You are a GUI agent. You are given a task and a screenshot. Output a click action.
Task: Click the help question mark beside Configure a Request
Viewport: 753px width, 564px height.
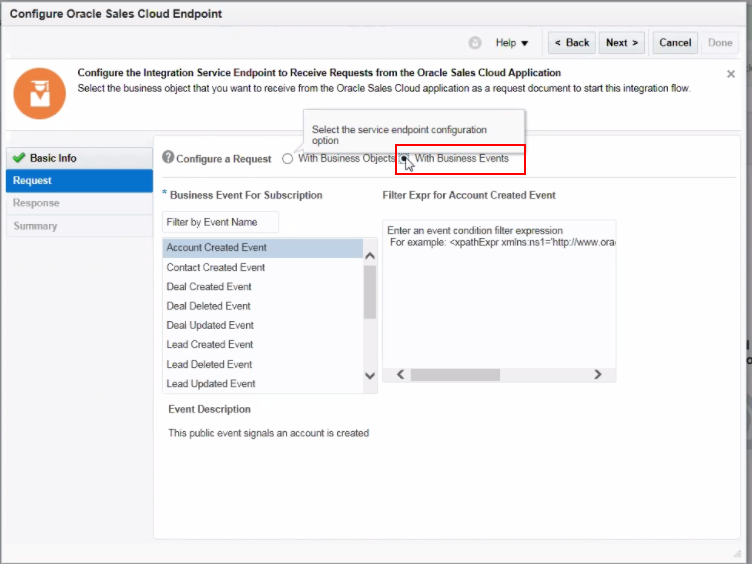click(168, 158)
